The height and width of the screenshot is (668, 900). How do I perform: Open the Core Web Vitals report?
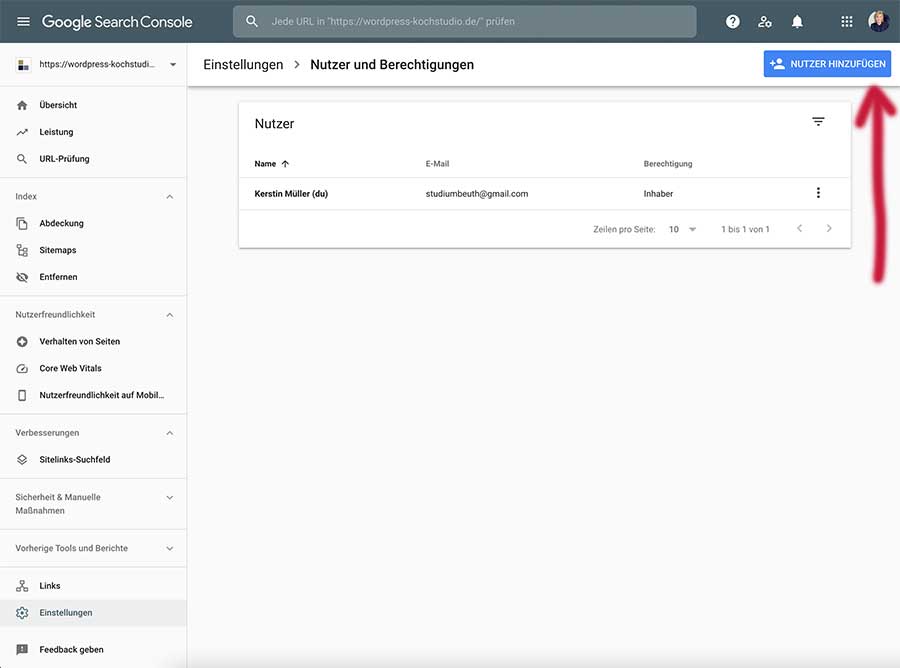[x=69, y=368]
